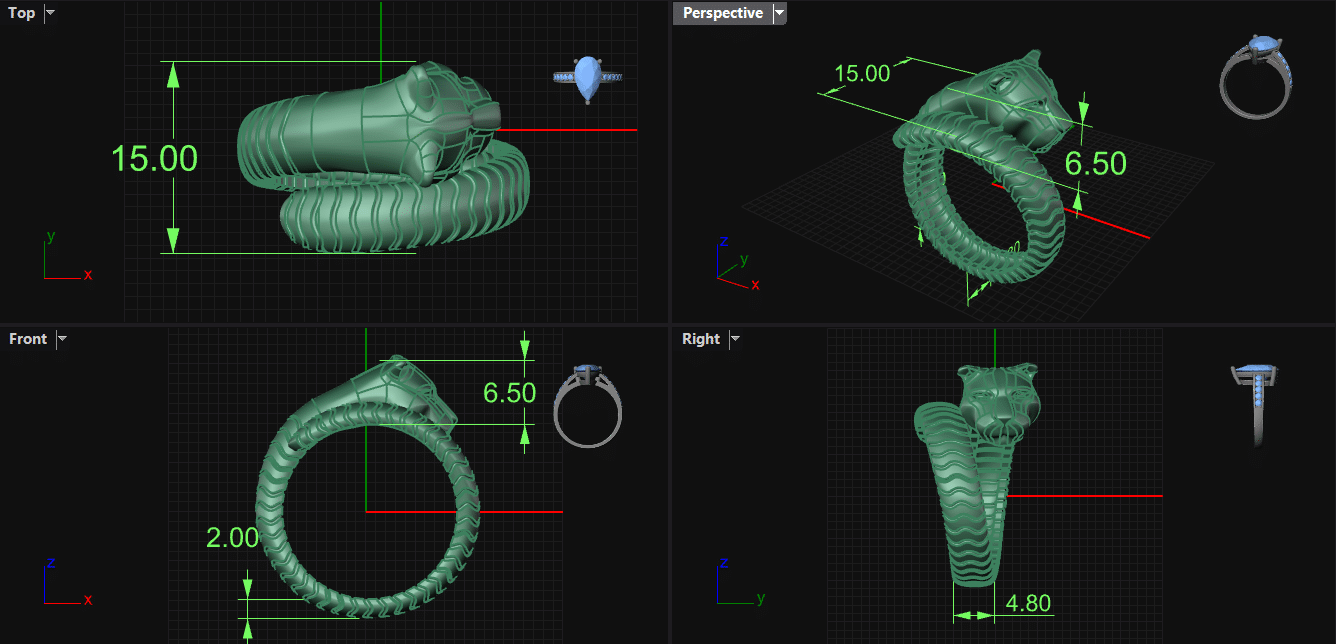Image resolution: width=1336 pixels, height=644 pixels.
Task: Expand the Perspective viewport menu arrow
Action: 780,13
